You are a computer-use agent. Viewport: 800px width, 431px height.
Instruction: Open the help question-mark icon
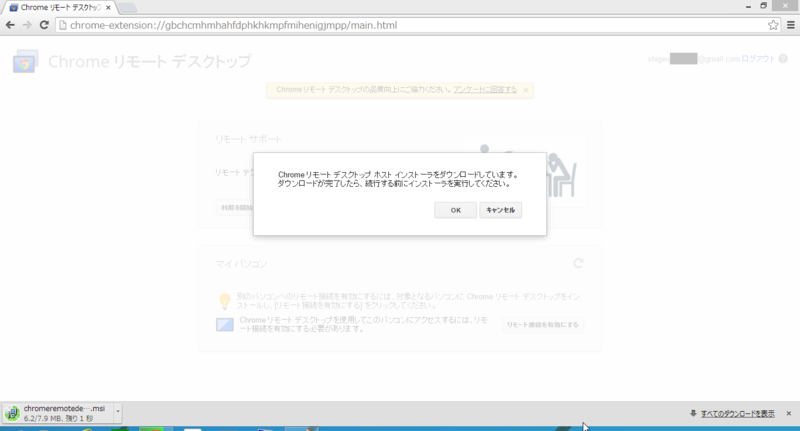click(x=783, y=59)
